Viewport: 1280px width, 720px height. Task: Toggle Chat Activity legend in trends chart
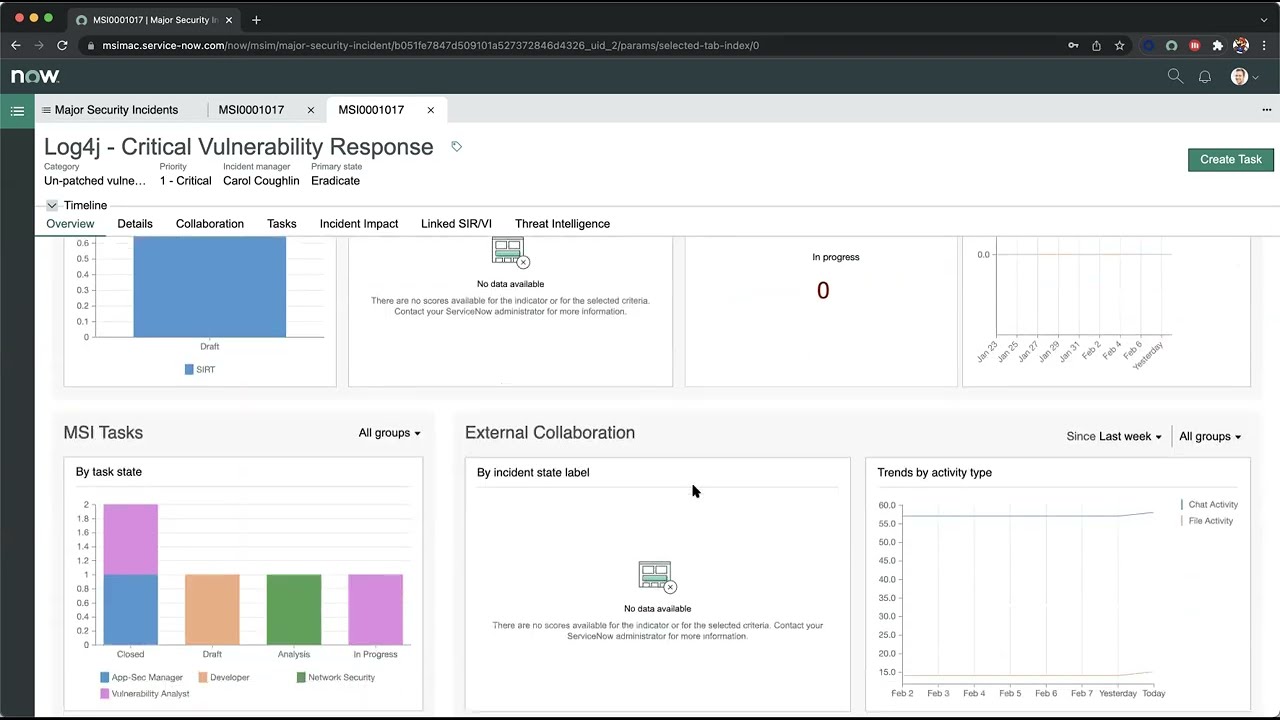(x=1210, y=505)
